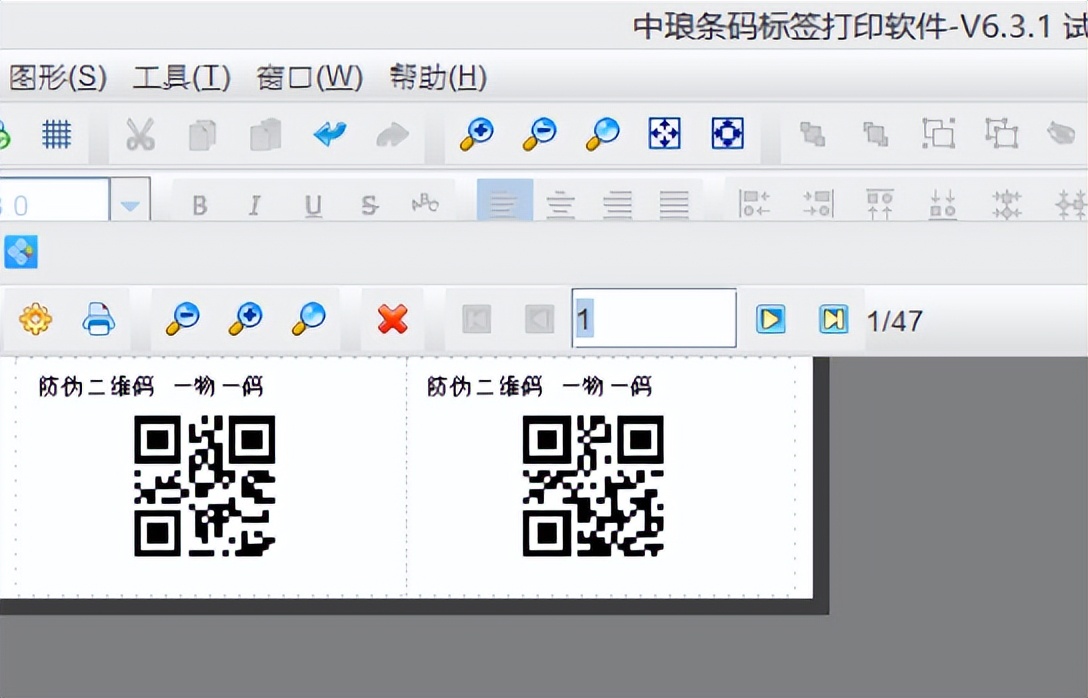Select left text alignment
Screen dimensions: 1088x698
coord(504,202)
